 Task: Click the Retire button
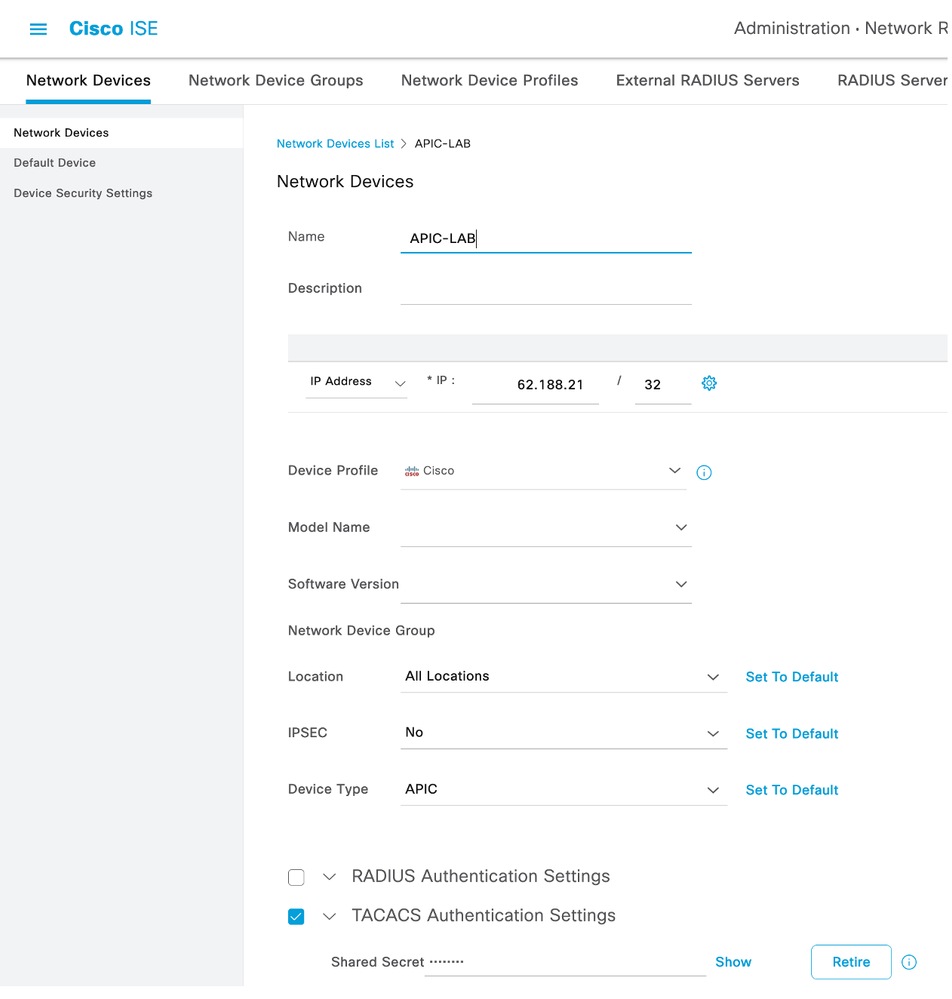[x=850, y=962]
